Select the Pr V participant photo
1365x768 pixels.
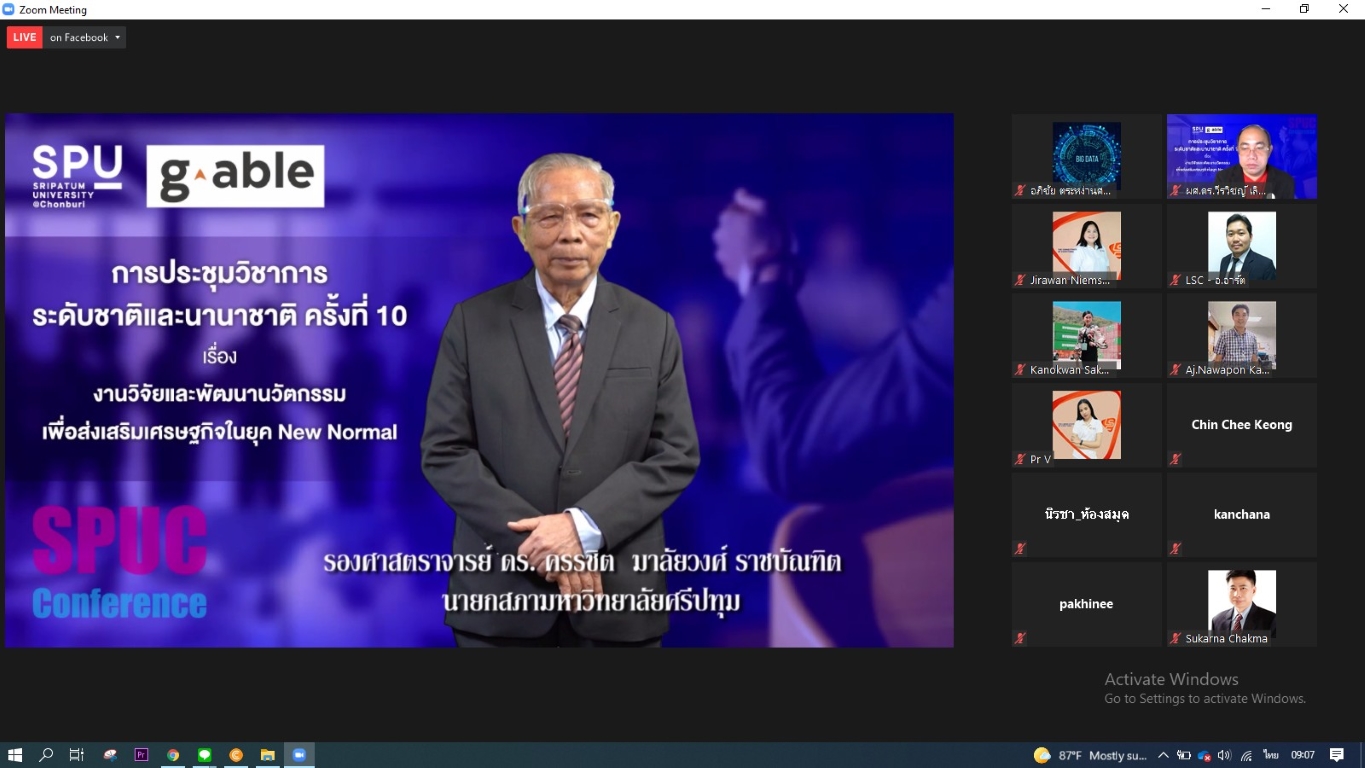click(1087, 425)
